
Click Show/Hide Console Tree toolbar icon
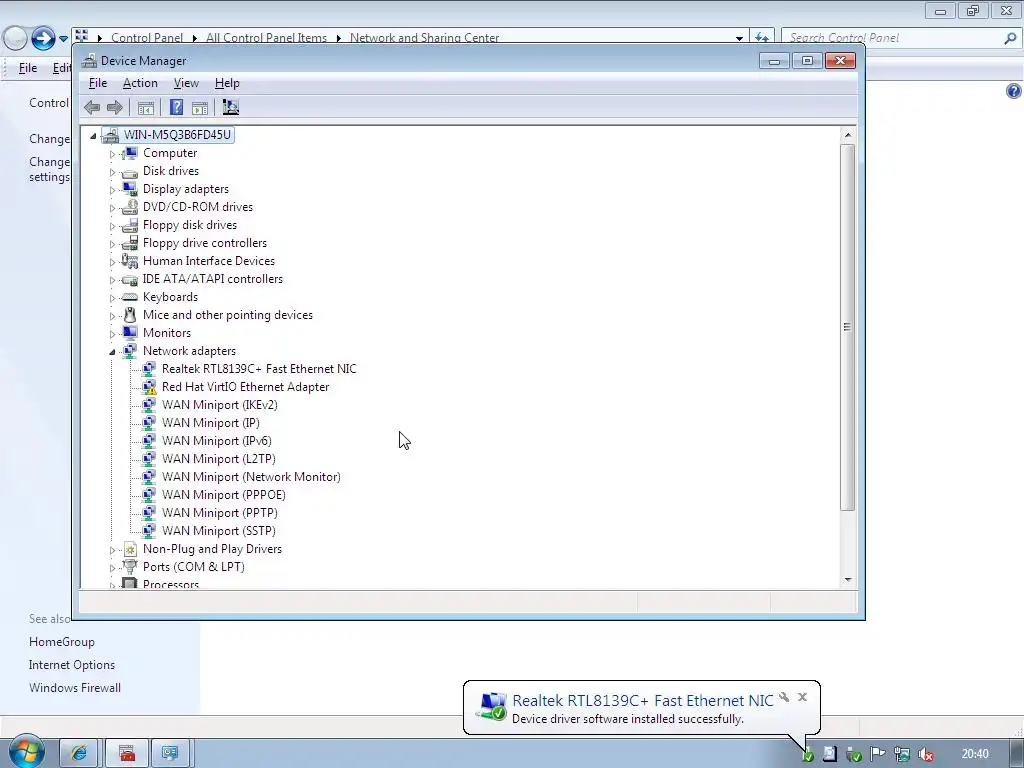tap(146, 108)
